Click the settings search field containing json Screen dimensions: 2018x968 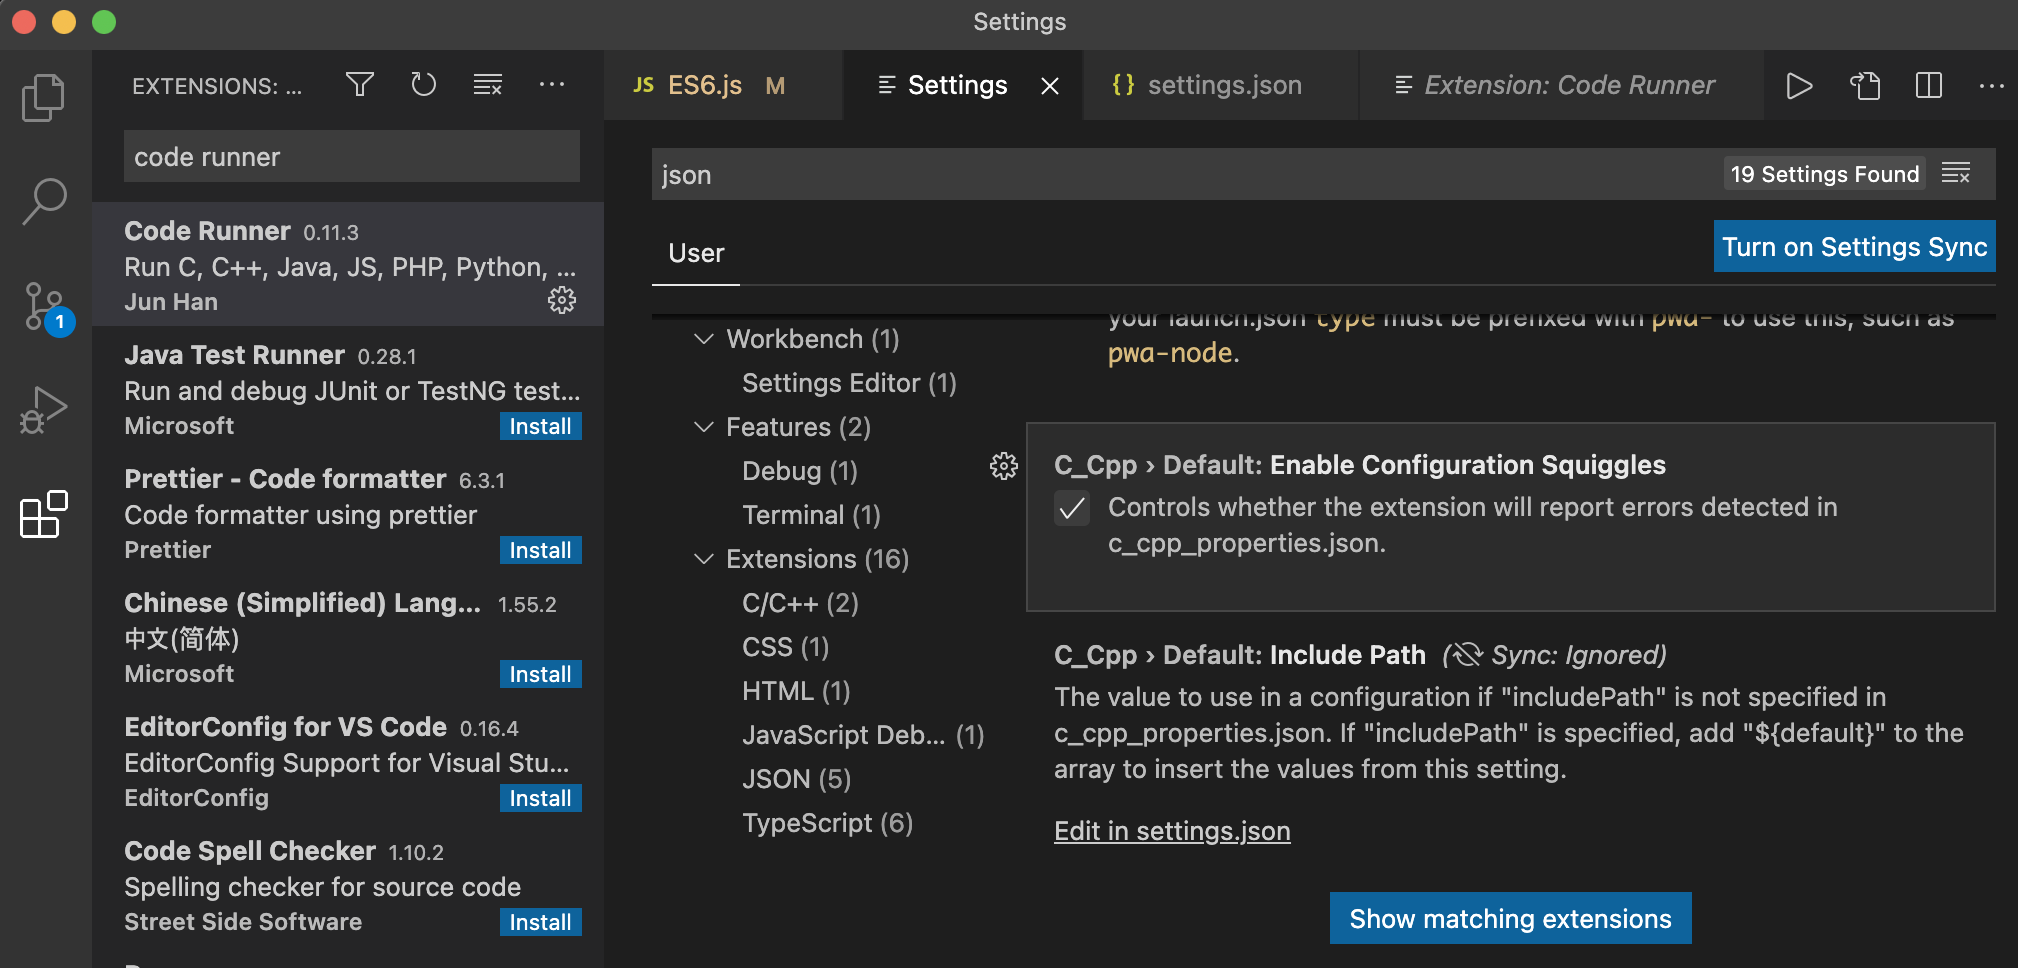1185,174
